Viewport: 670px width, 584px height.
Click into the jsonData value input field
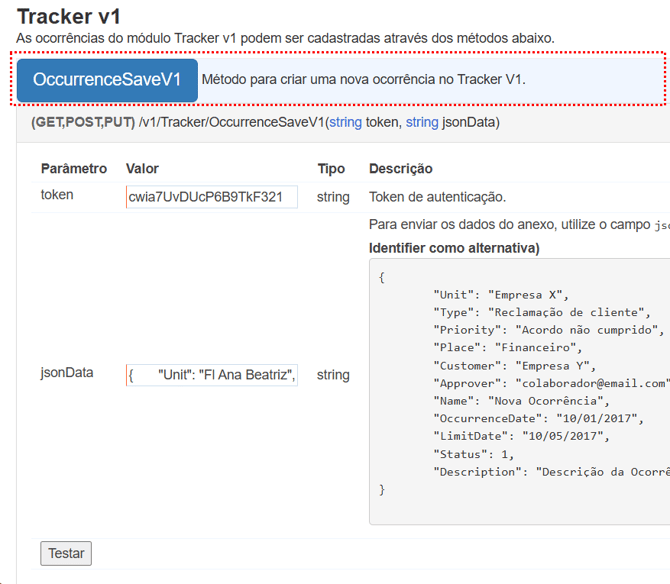tap(211, 375)
